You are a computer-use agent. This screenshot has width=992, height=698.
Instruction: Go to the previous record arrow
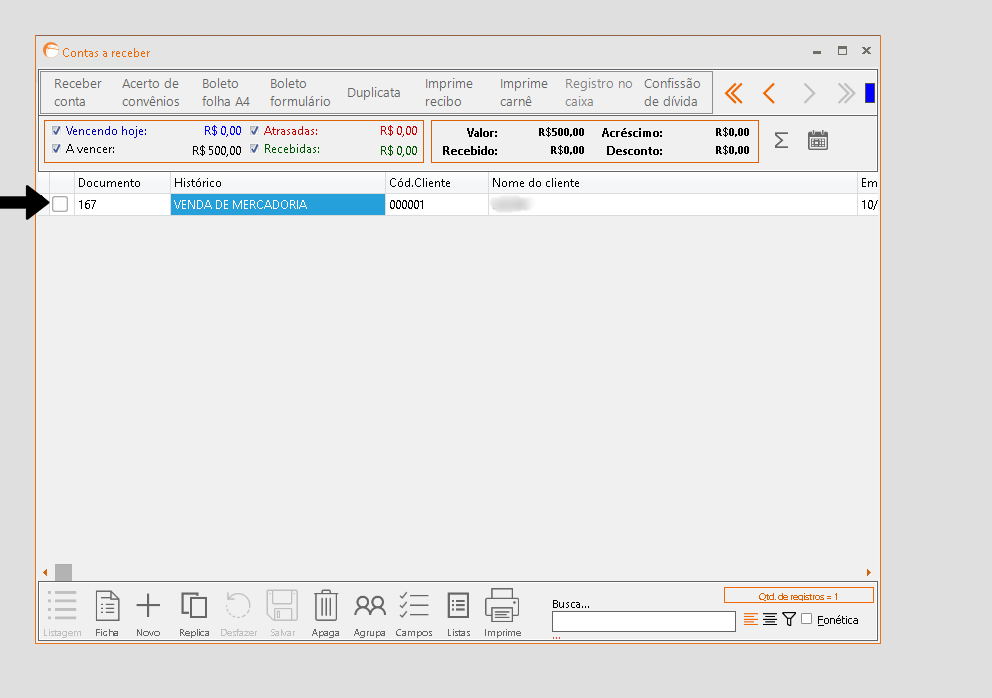click(x=769, y=93)
